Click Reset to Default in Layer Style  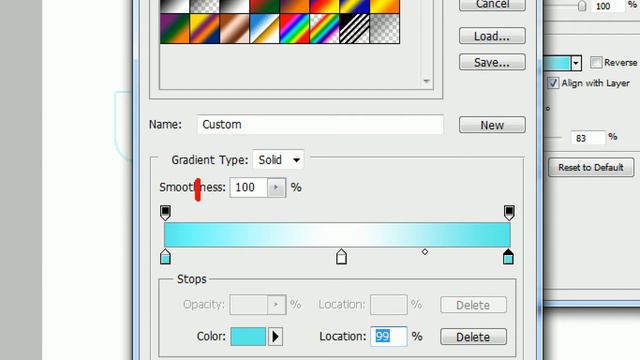(591, 167)
